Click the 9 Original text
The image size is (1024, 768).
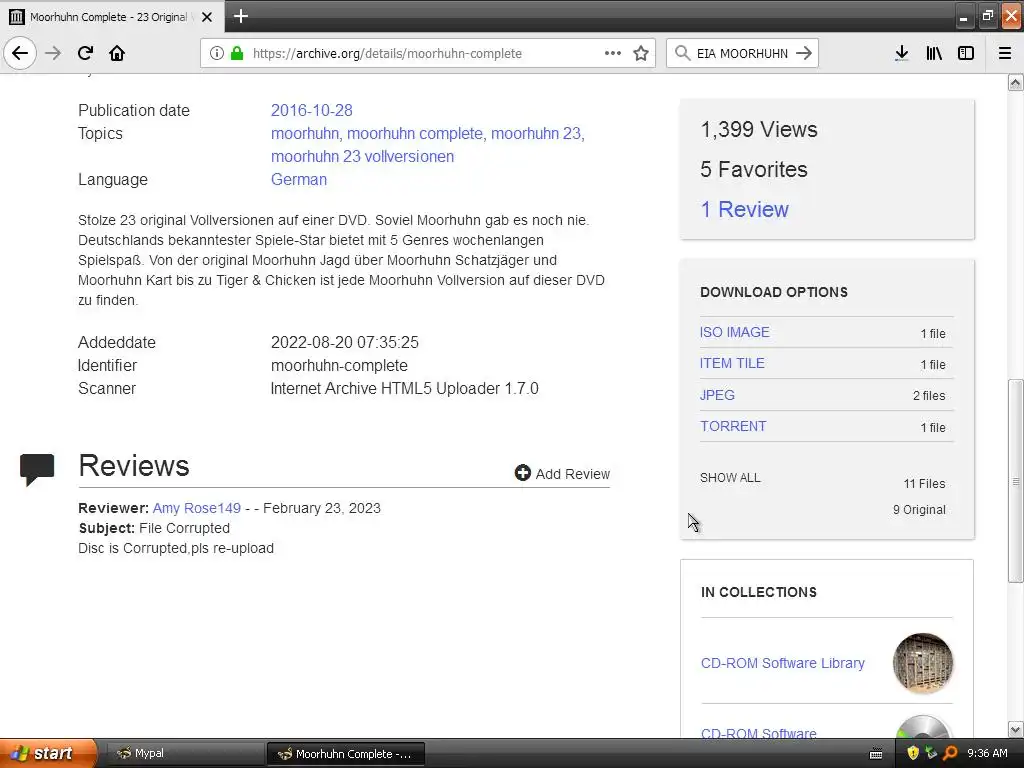click(919, 510)
